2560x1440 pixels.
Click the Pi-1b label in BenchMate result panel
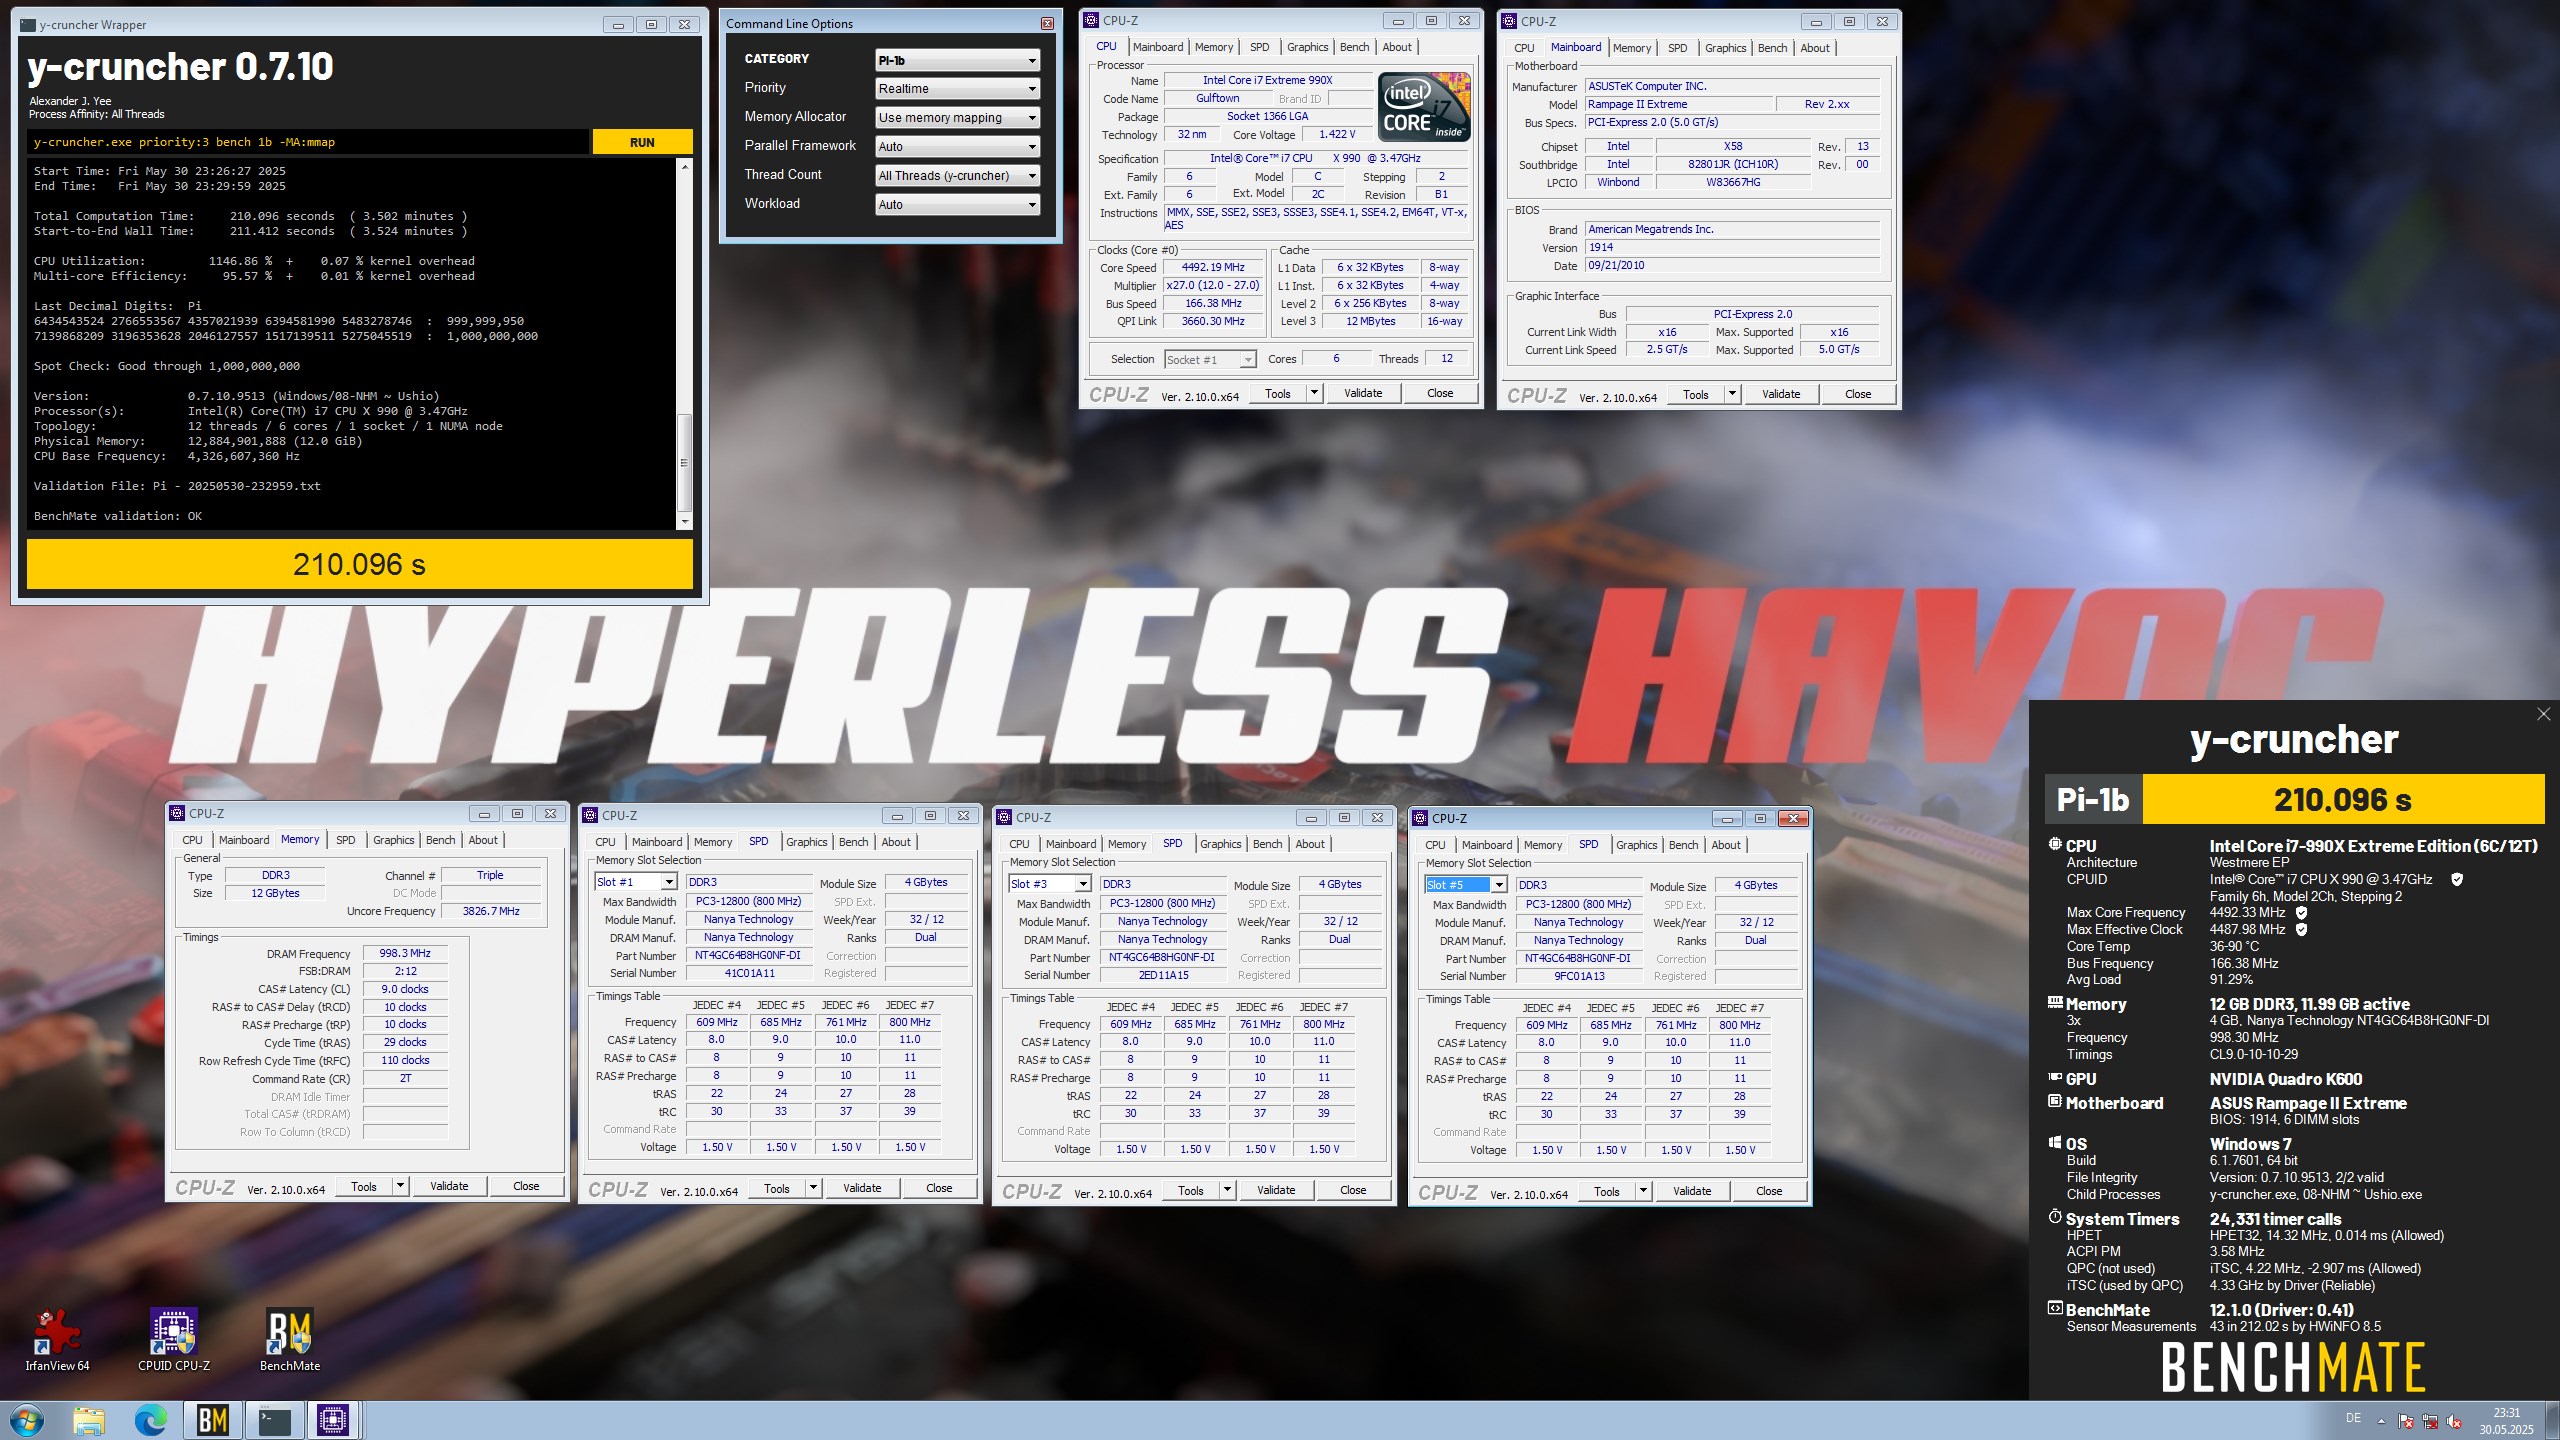(x=2092, y=800)
